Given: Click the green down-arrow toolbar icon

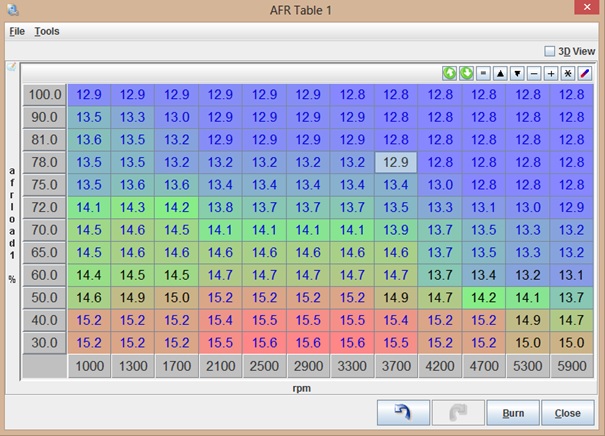Looking at the screenshot, I should (466, 74).
